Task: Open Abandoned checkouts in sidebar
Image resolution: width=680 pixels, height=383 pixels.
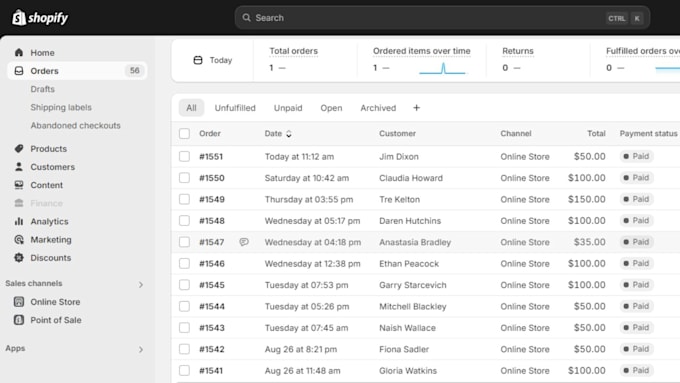Action: (x=75, y=125)
